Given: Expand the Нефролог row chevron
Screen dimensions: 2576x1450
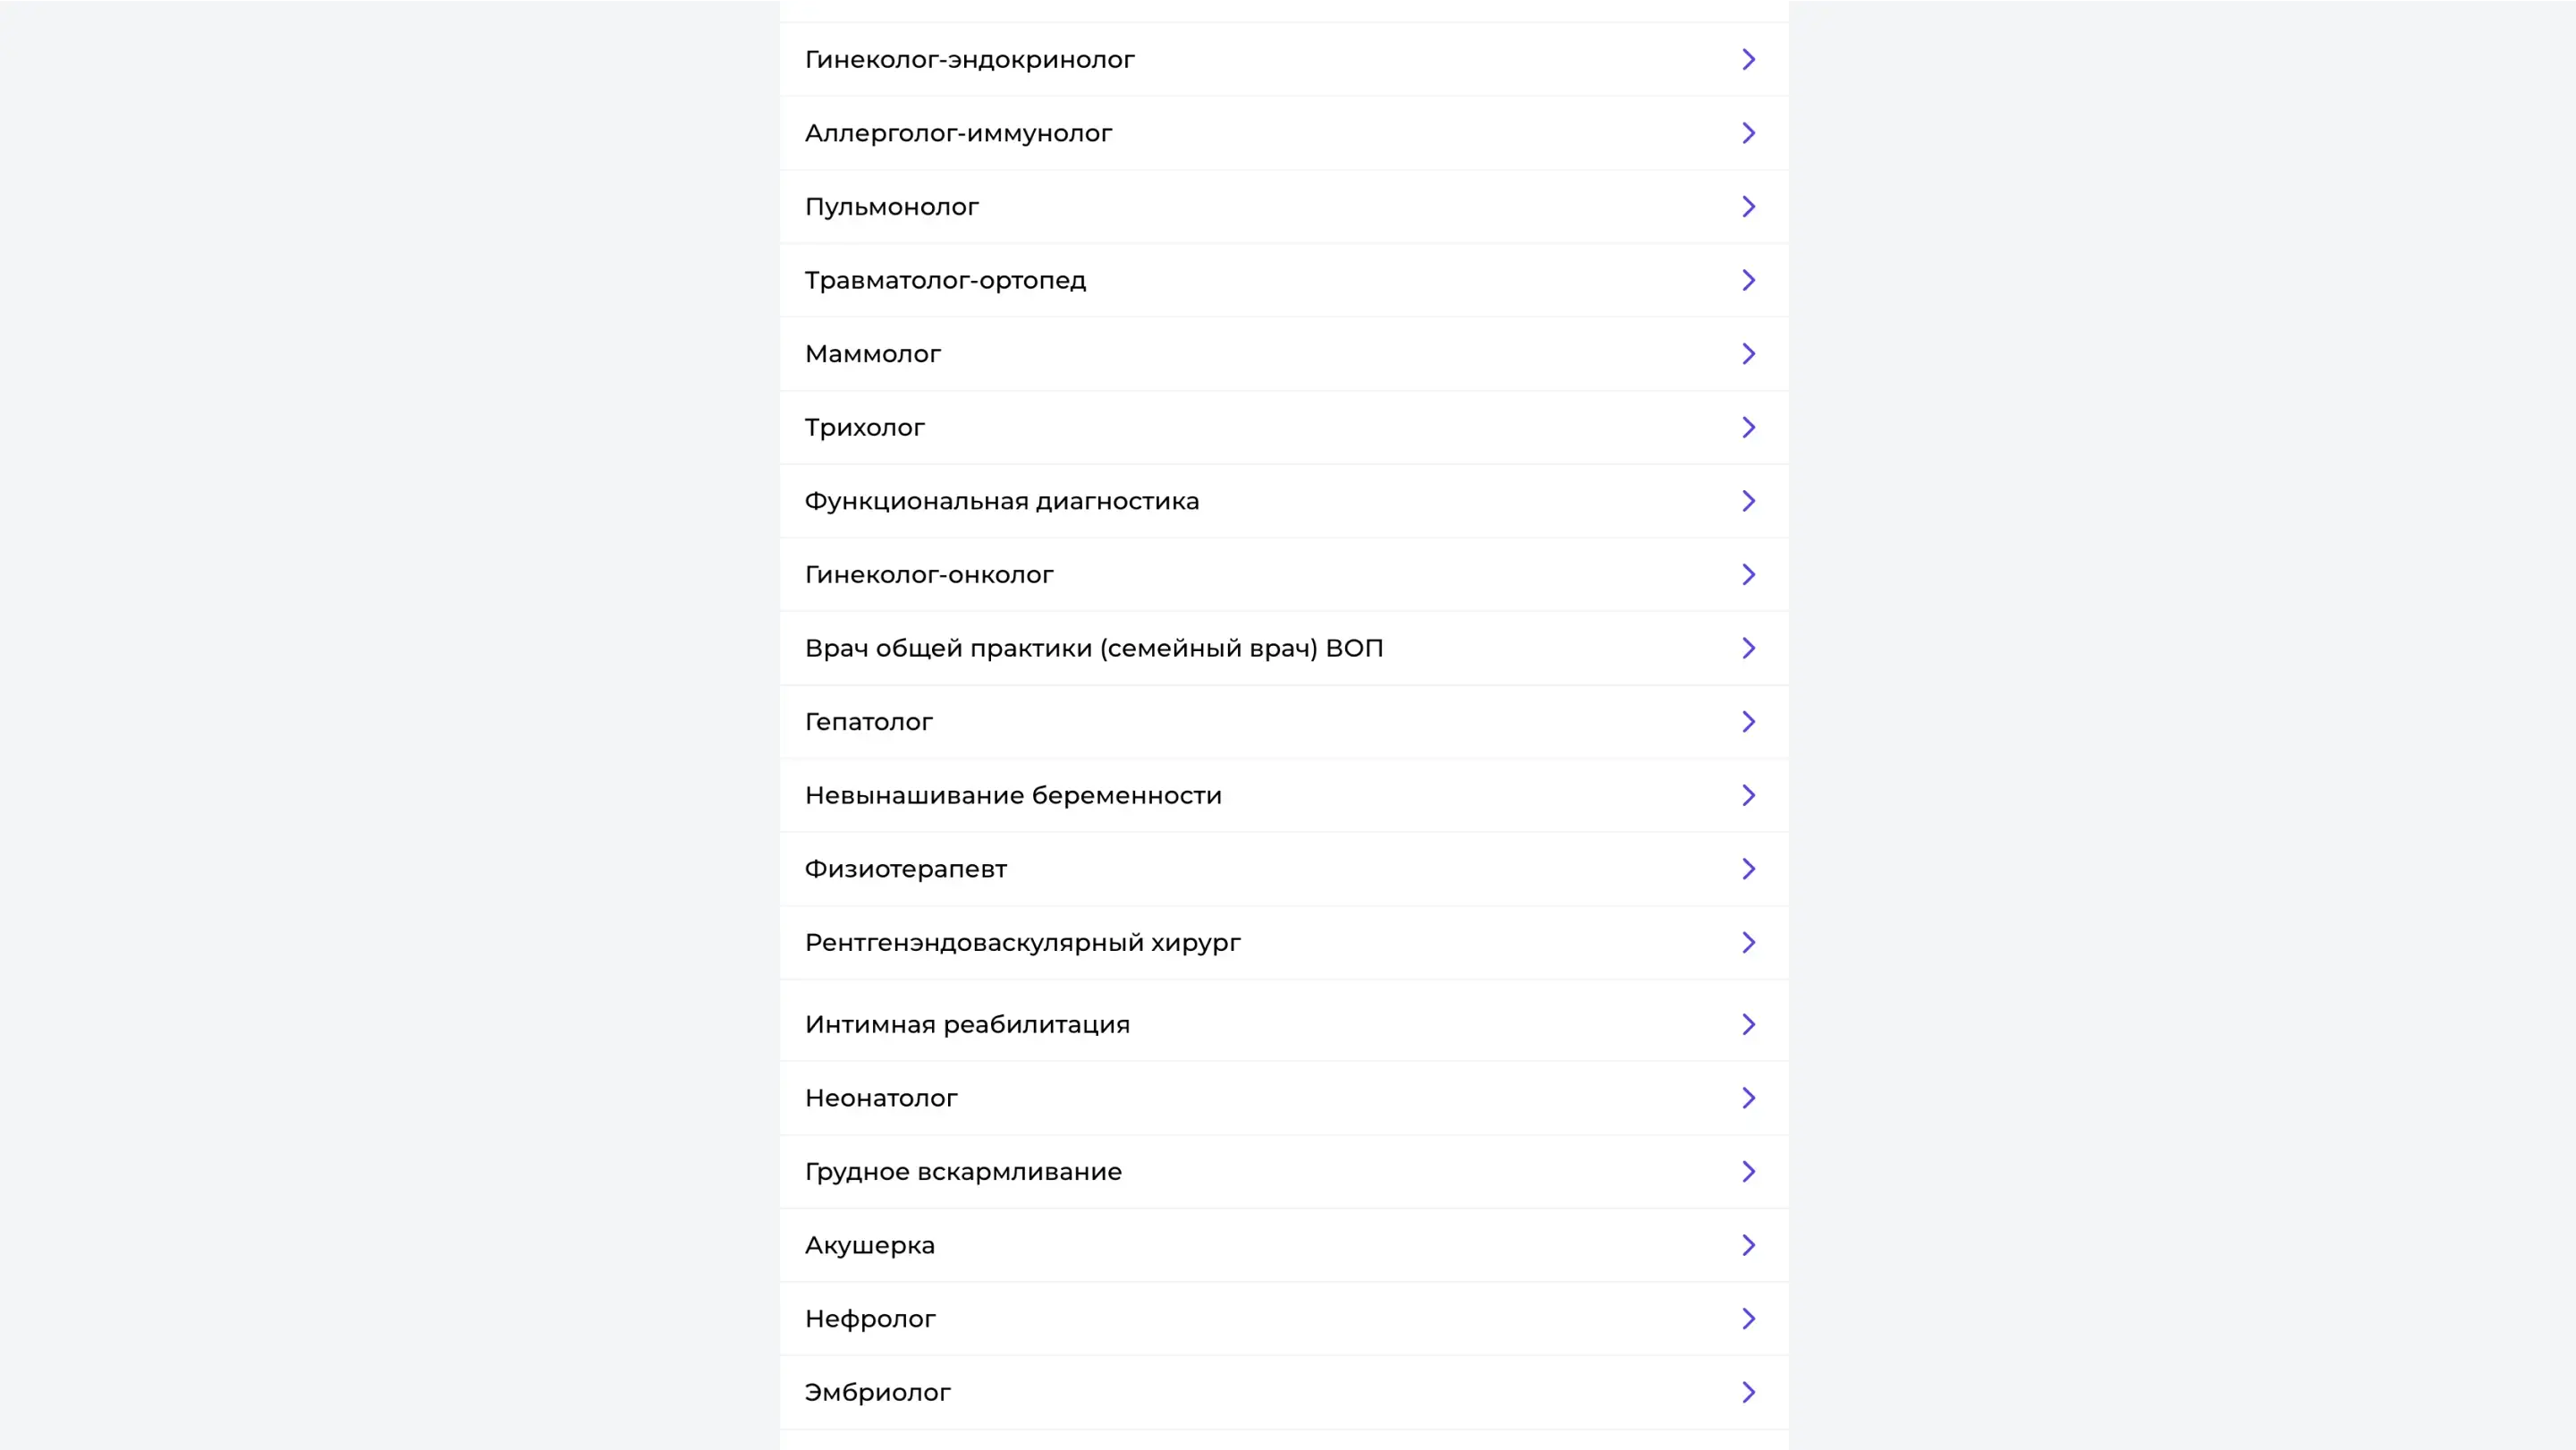Looking at the screenshot, I should [1748, 1319].
